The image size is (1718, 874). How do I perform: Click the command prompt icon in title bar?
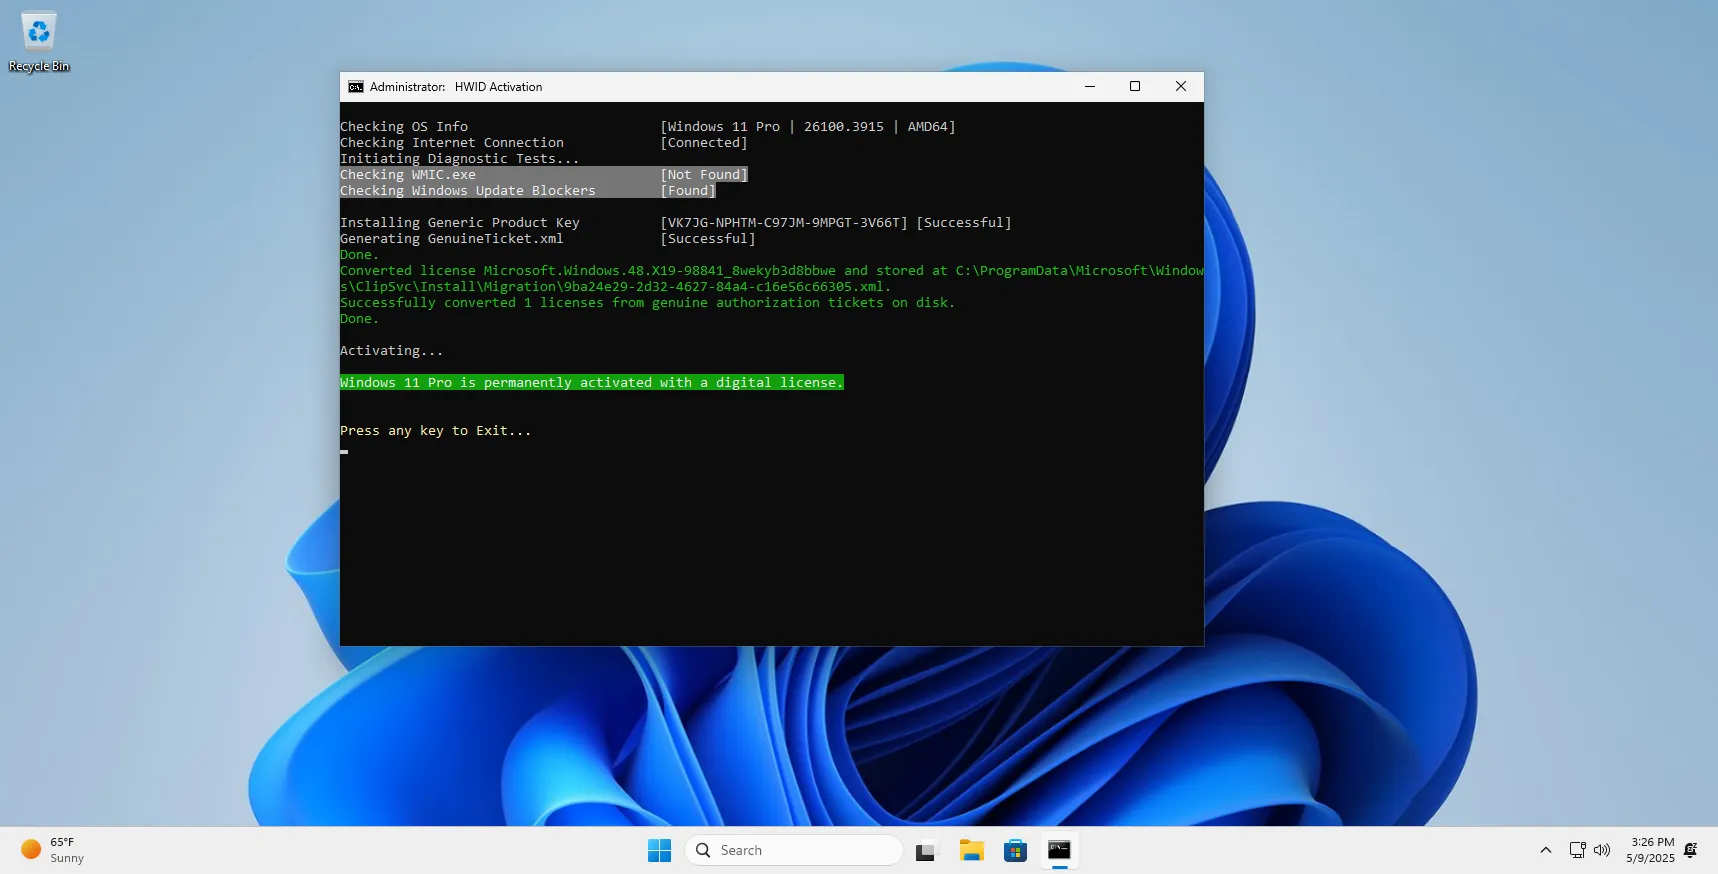[356, 87]
